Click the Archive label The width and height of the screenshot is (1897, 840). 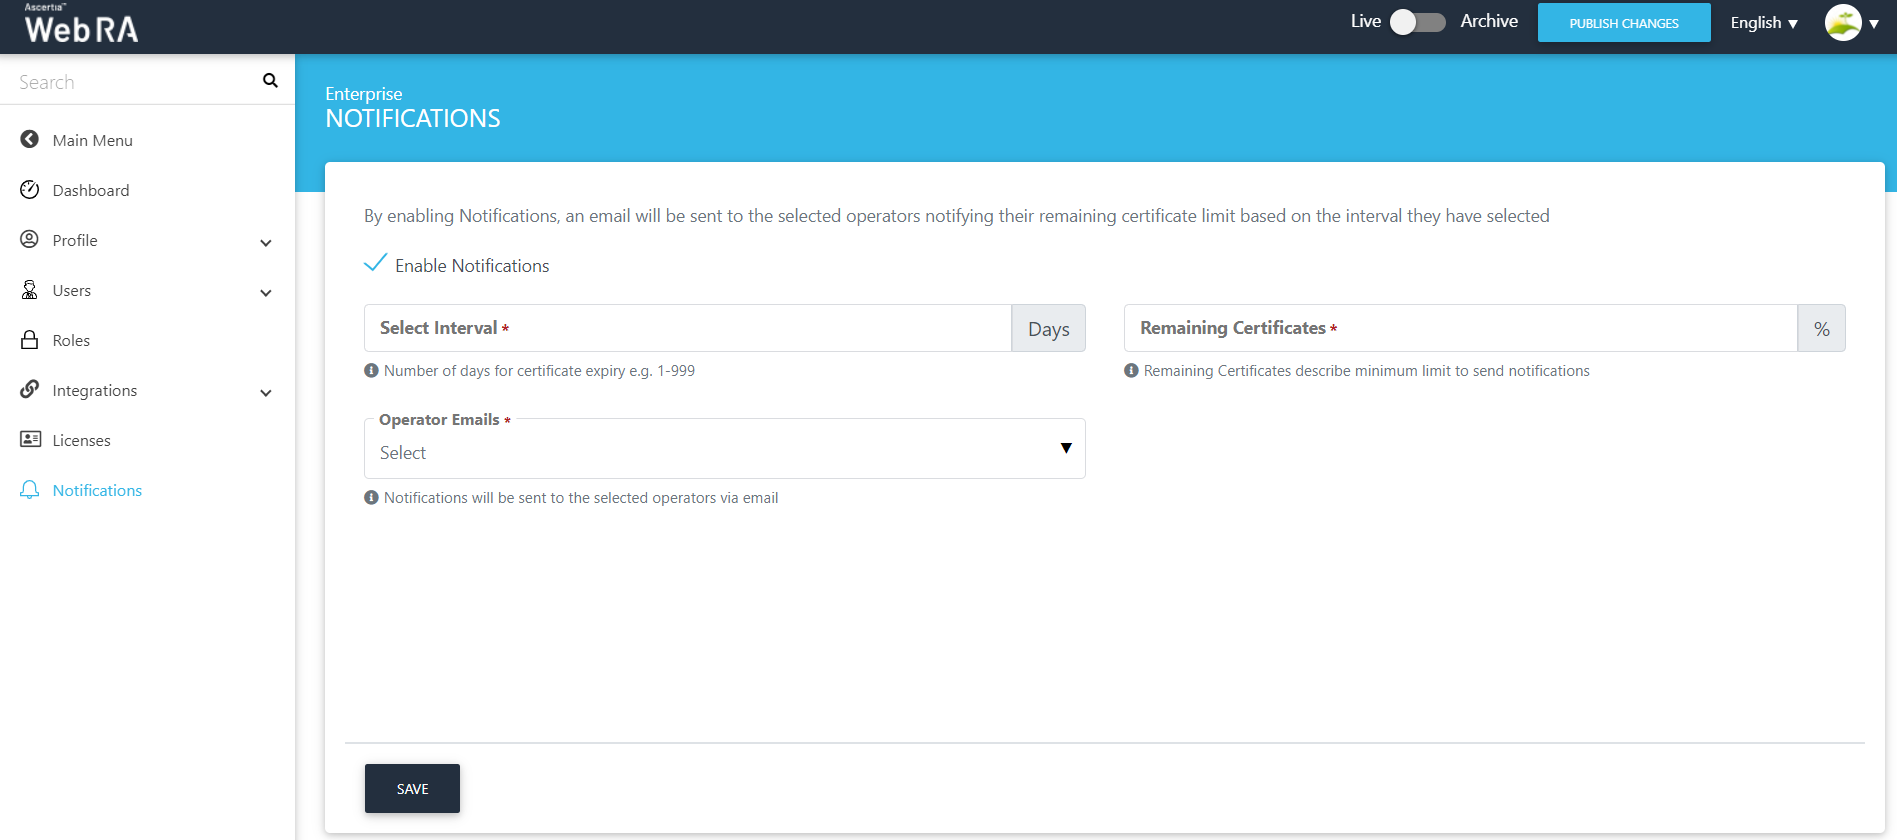1489,21
